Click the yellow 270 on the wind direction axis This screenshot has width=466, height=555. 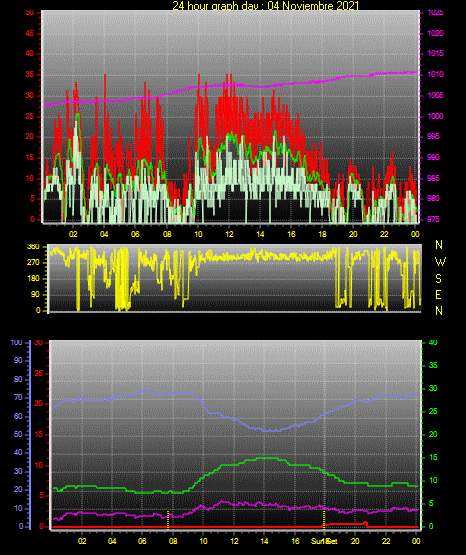tap(33, 263)
